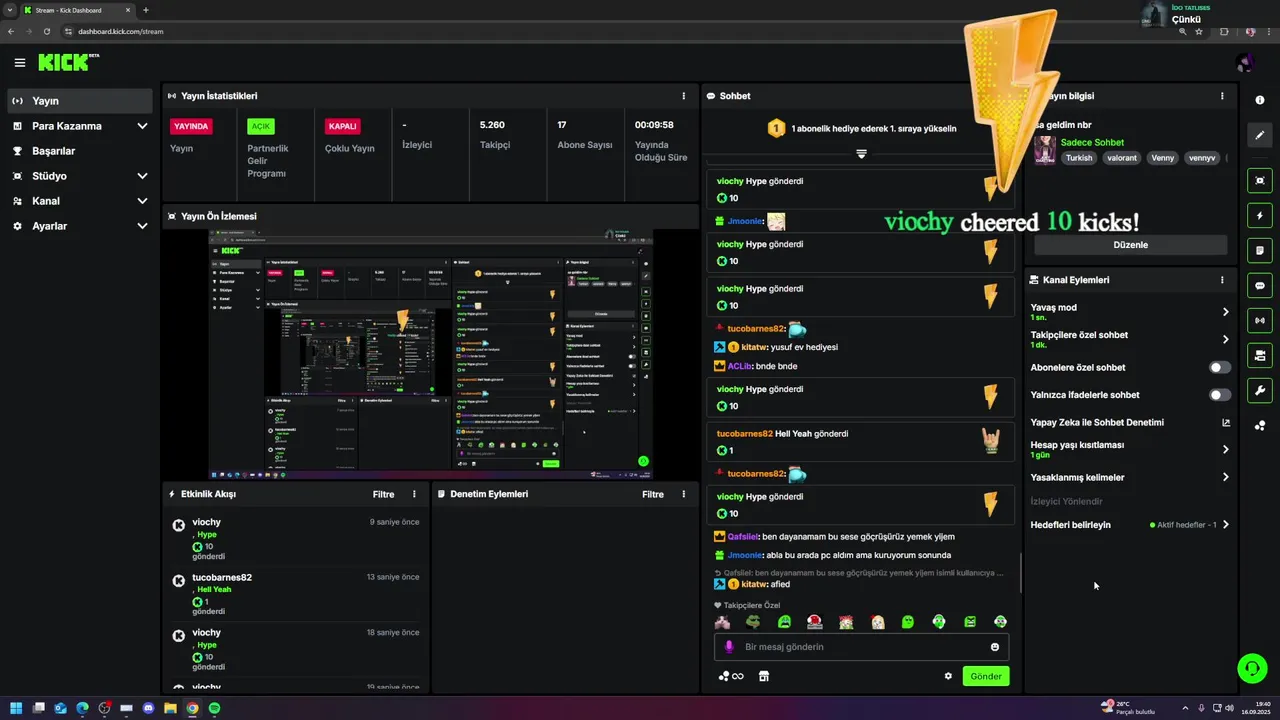
Task: Select Yayın in left sidebar
Action: point(80,101)
